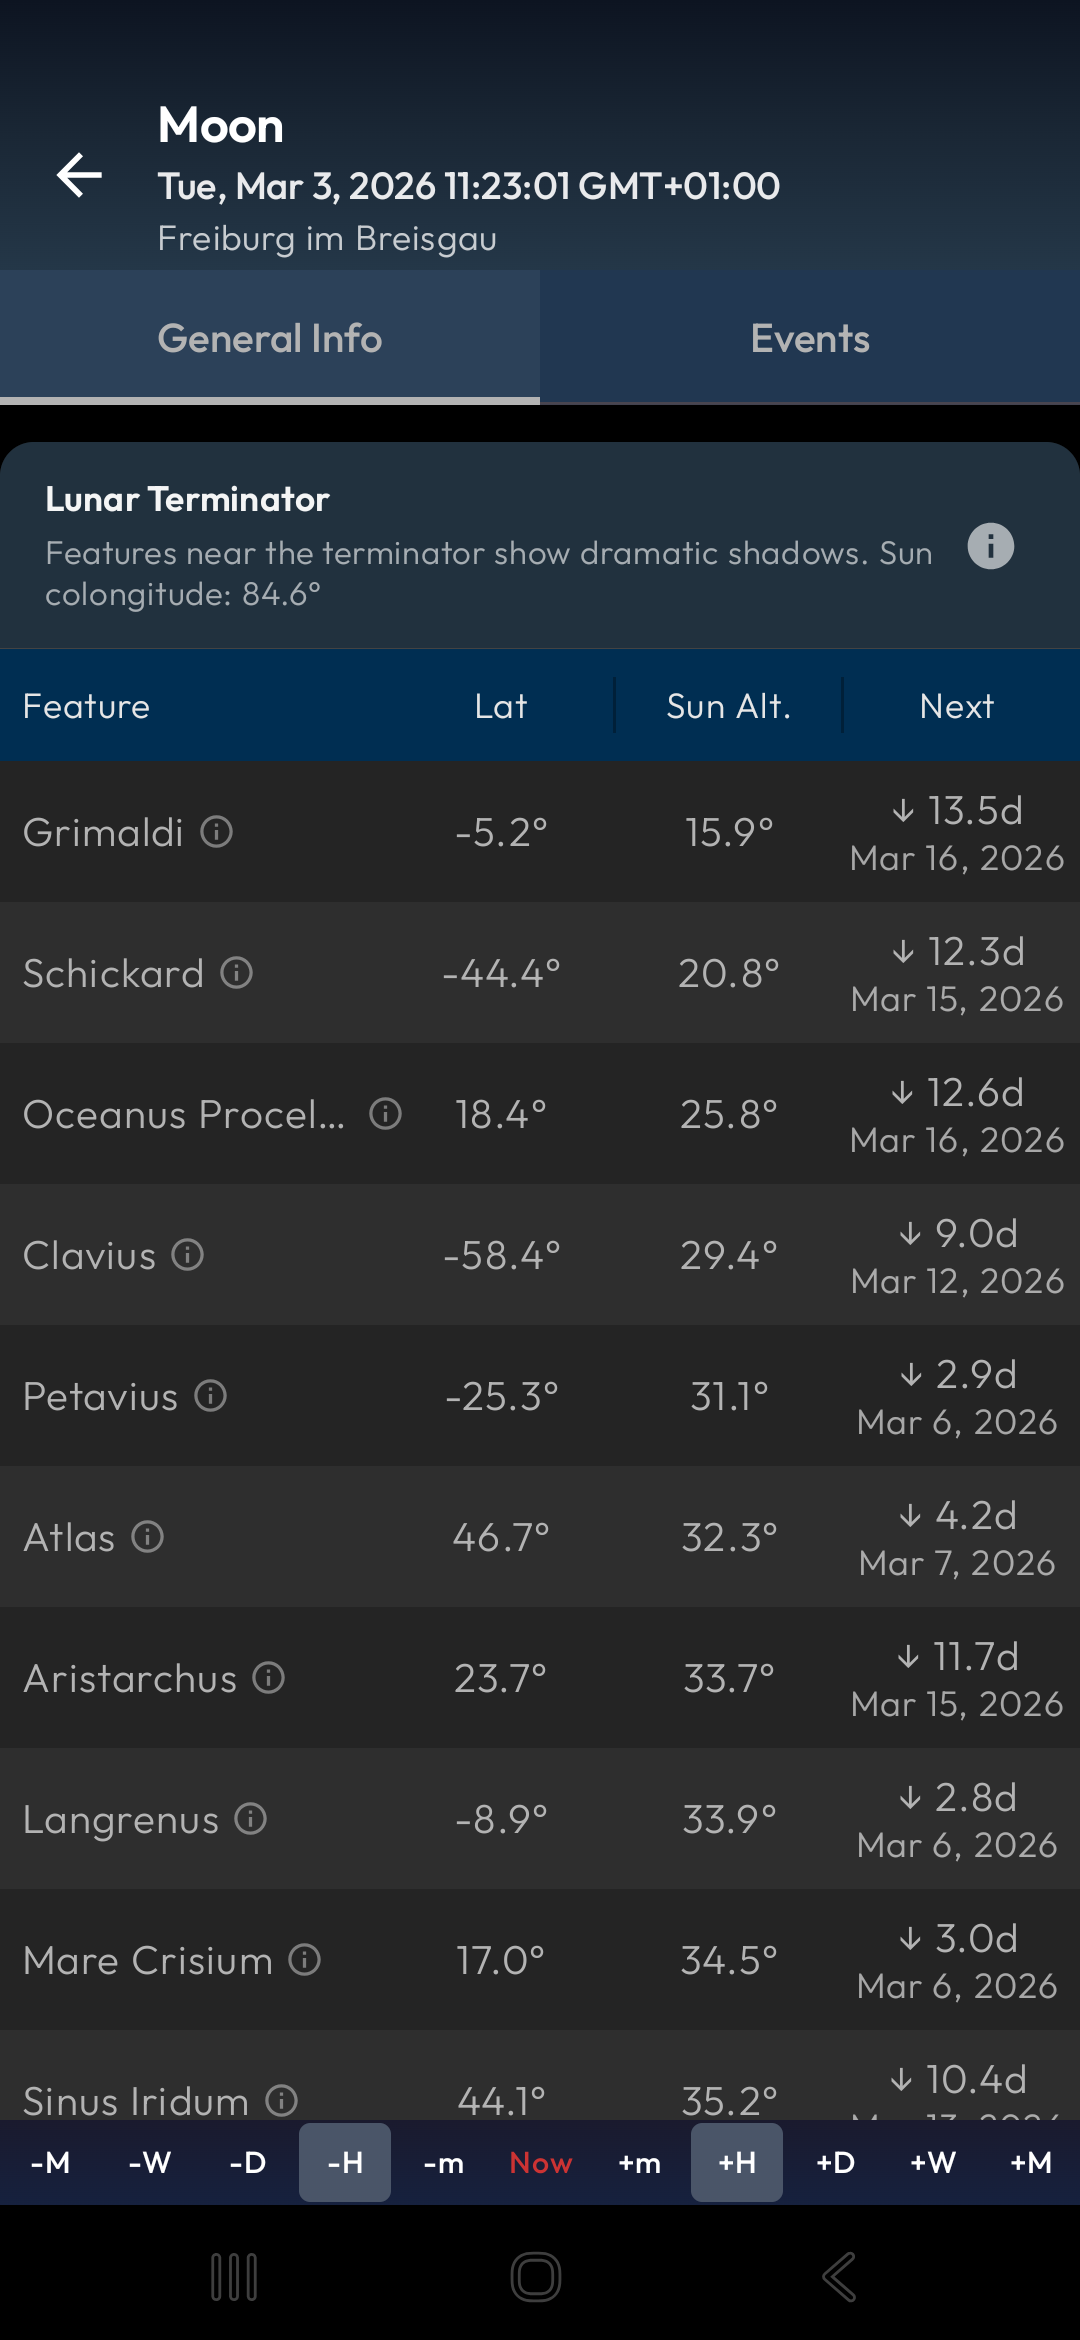Tap info icon beside Grimaldi
This screenshot has height=2340, width=1080.
pos(217,831)
